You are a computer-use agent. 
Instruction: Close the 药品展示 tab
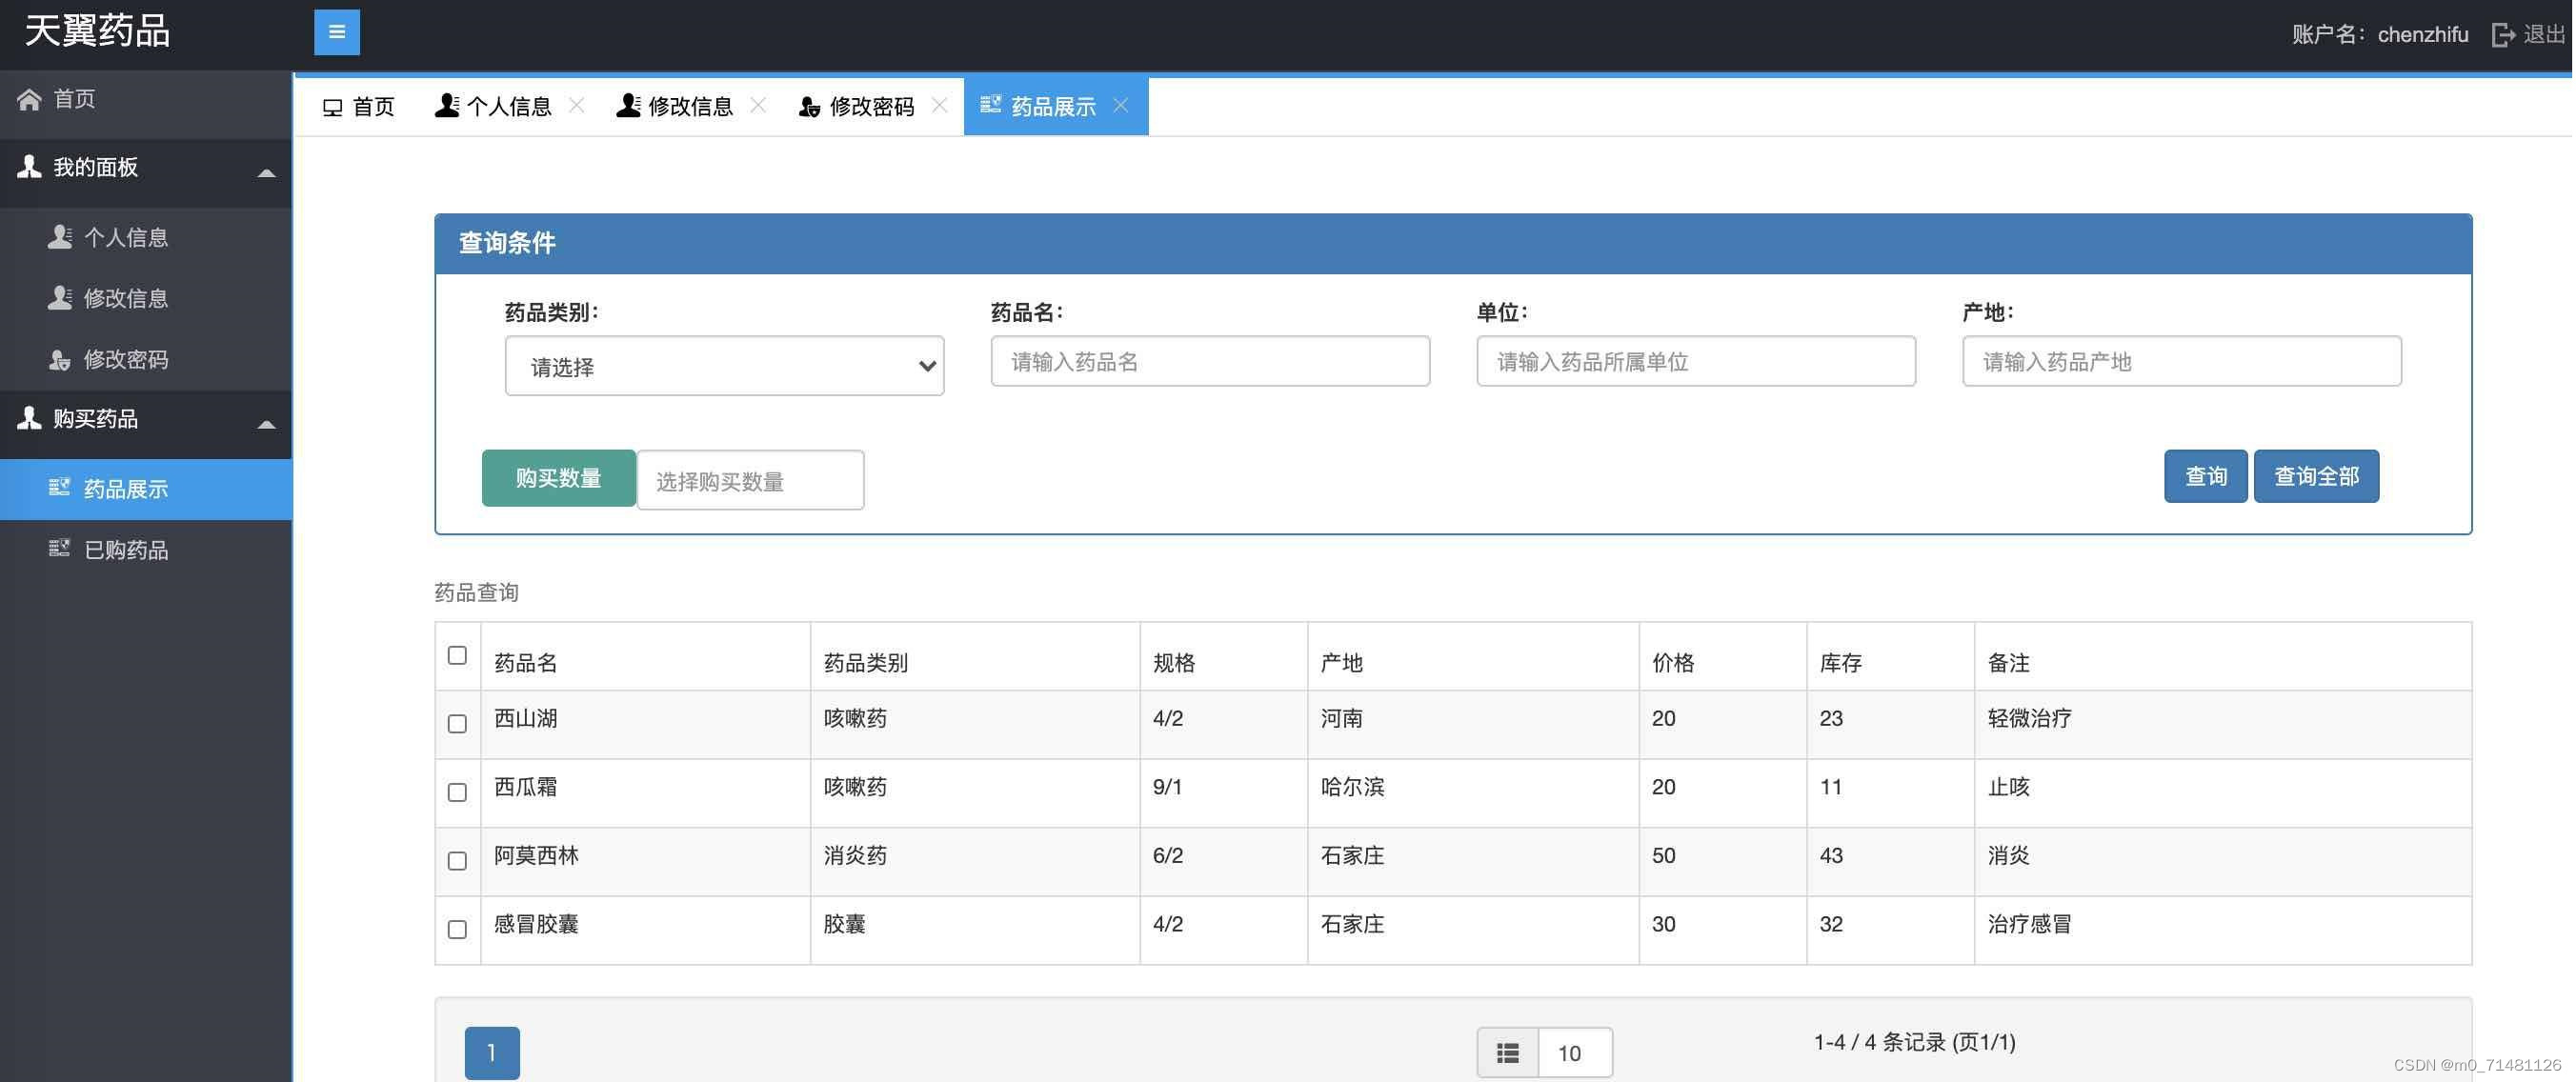(1121, 105)
